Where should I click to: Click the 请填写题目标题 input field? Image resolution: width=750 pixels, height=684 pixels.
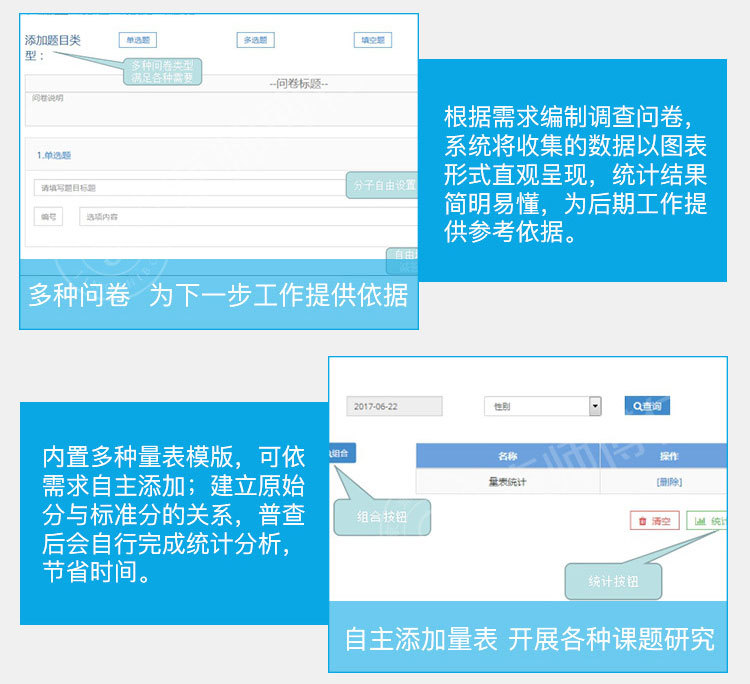(x=190, y=188)
